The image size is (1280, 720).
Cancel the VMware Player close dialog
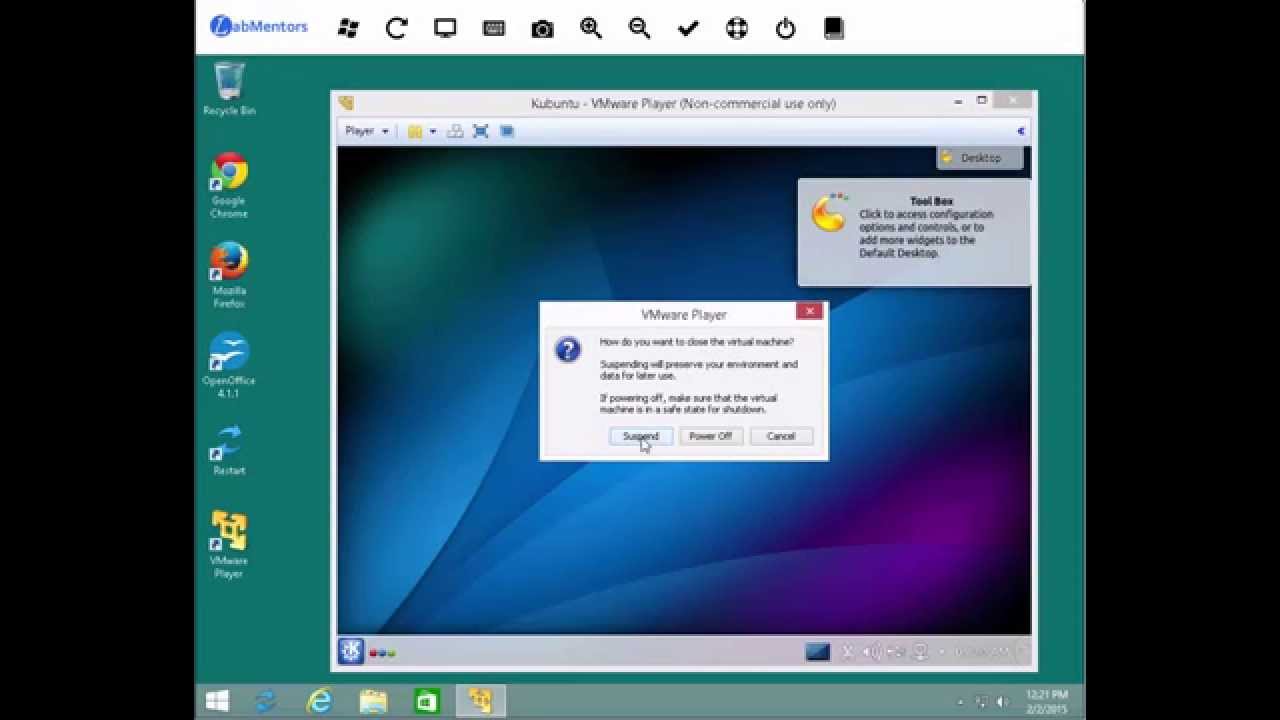781,436
